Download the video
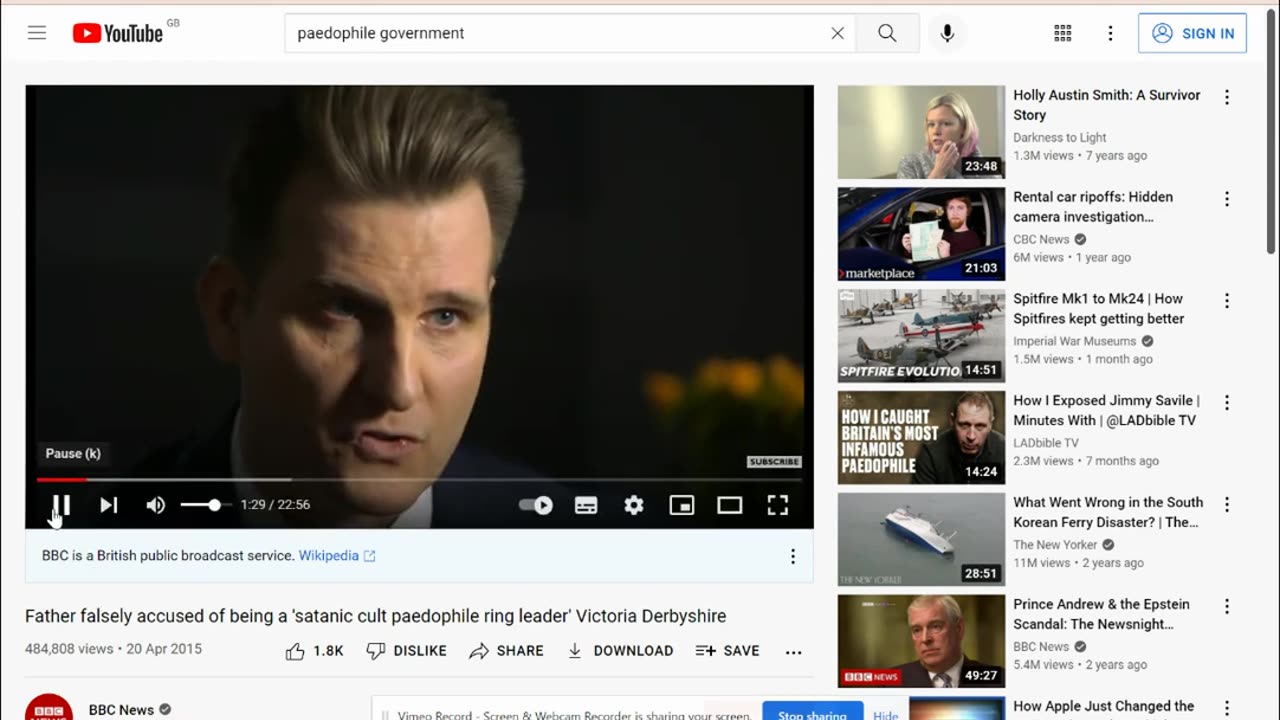 pos(620,651)
